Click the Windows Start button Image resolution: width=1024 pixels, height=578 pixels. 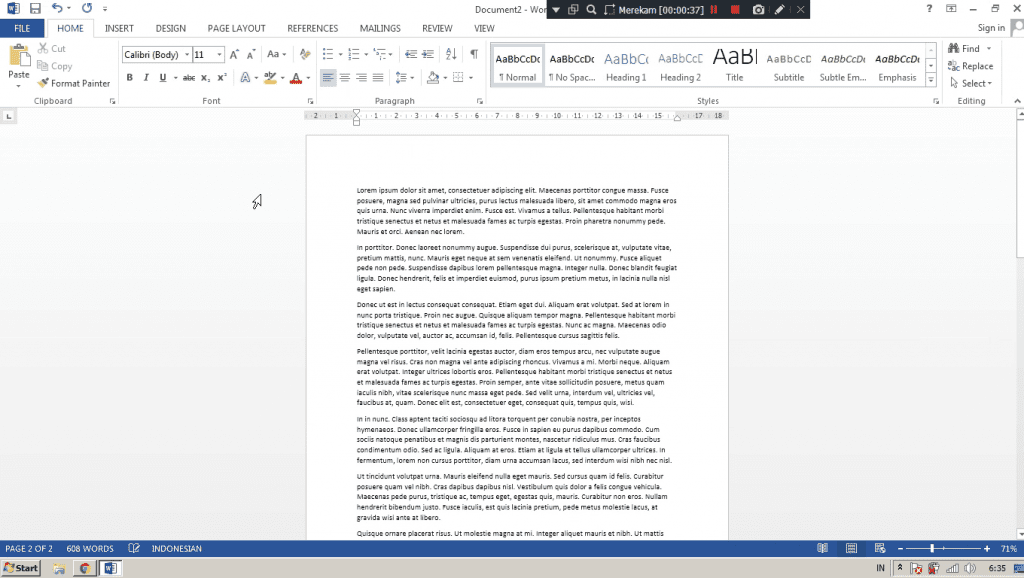pyautogui.click(x=21, y=568)
